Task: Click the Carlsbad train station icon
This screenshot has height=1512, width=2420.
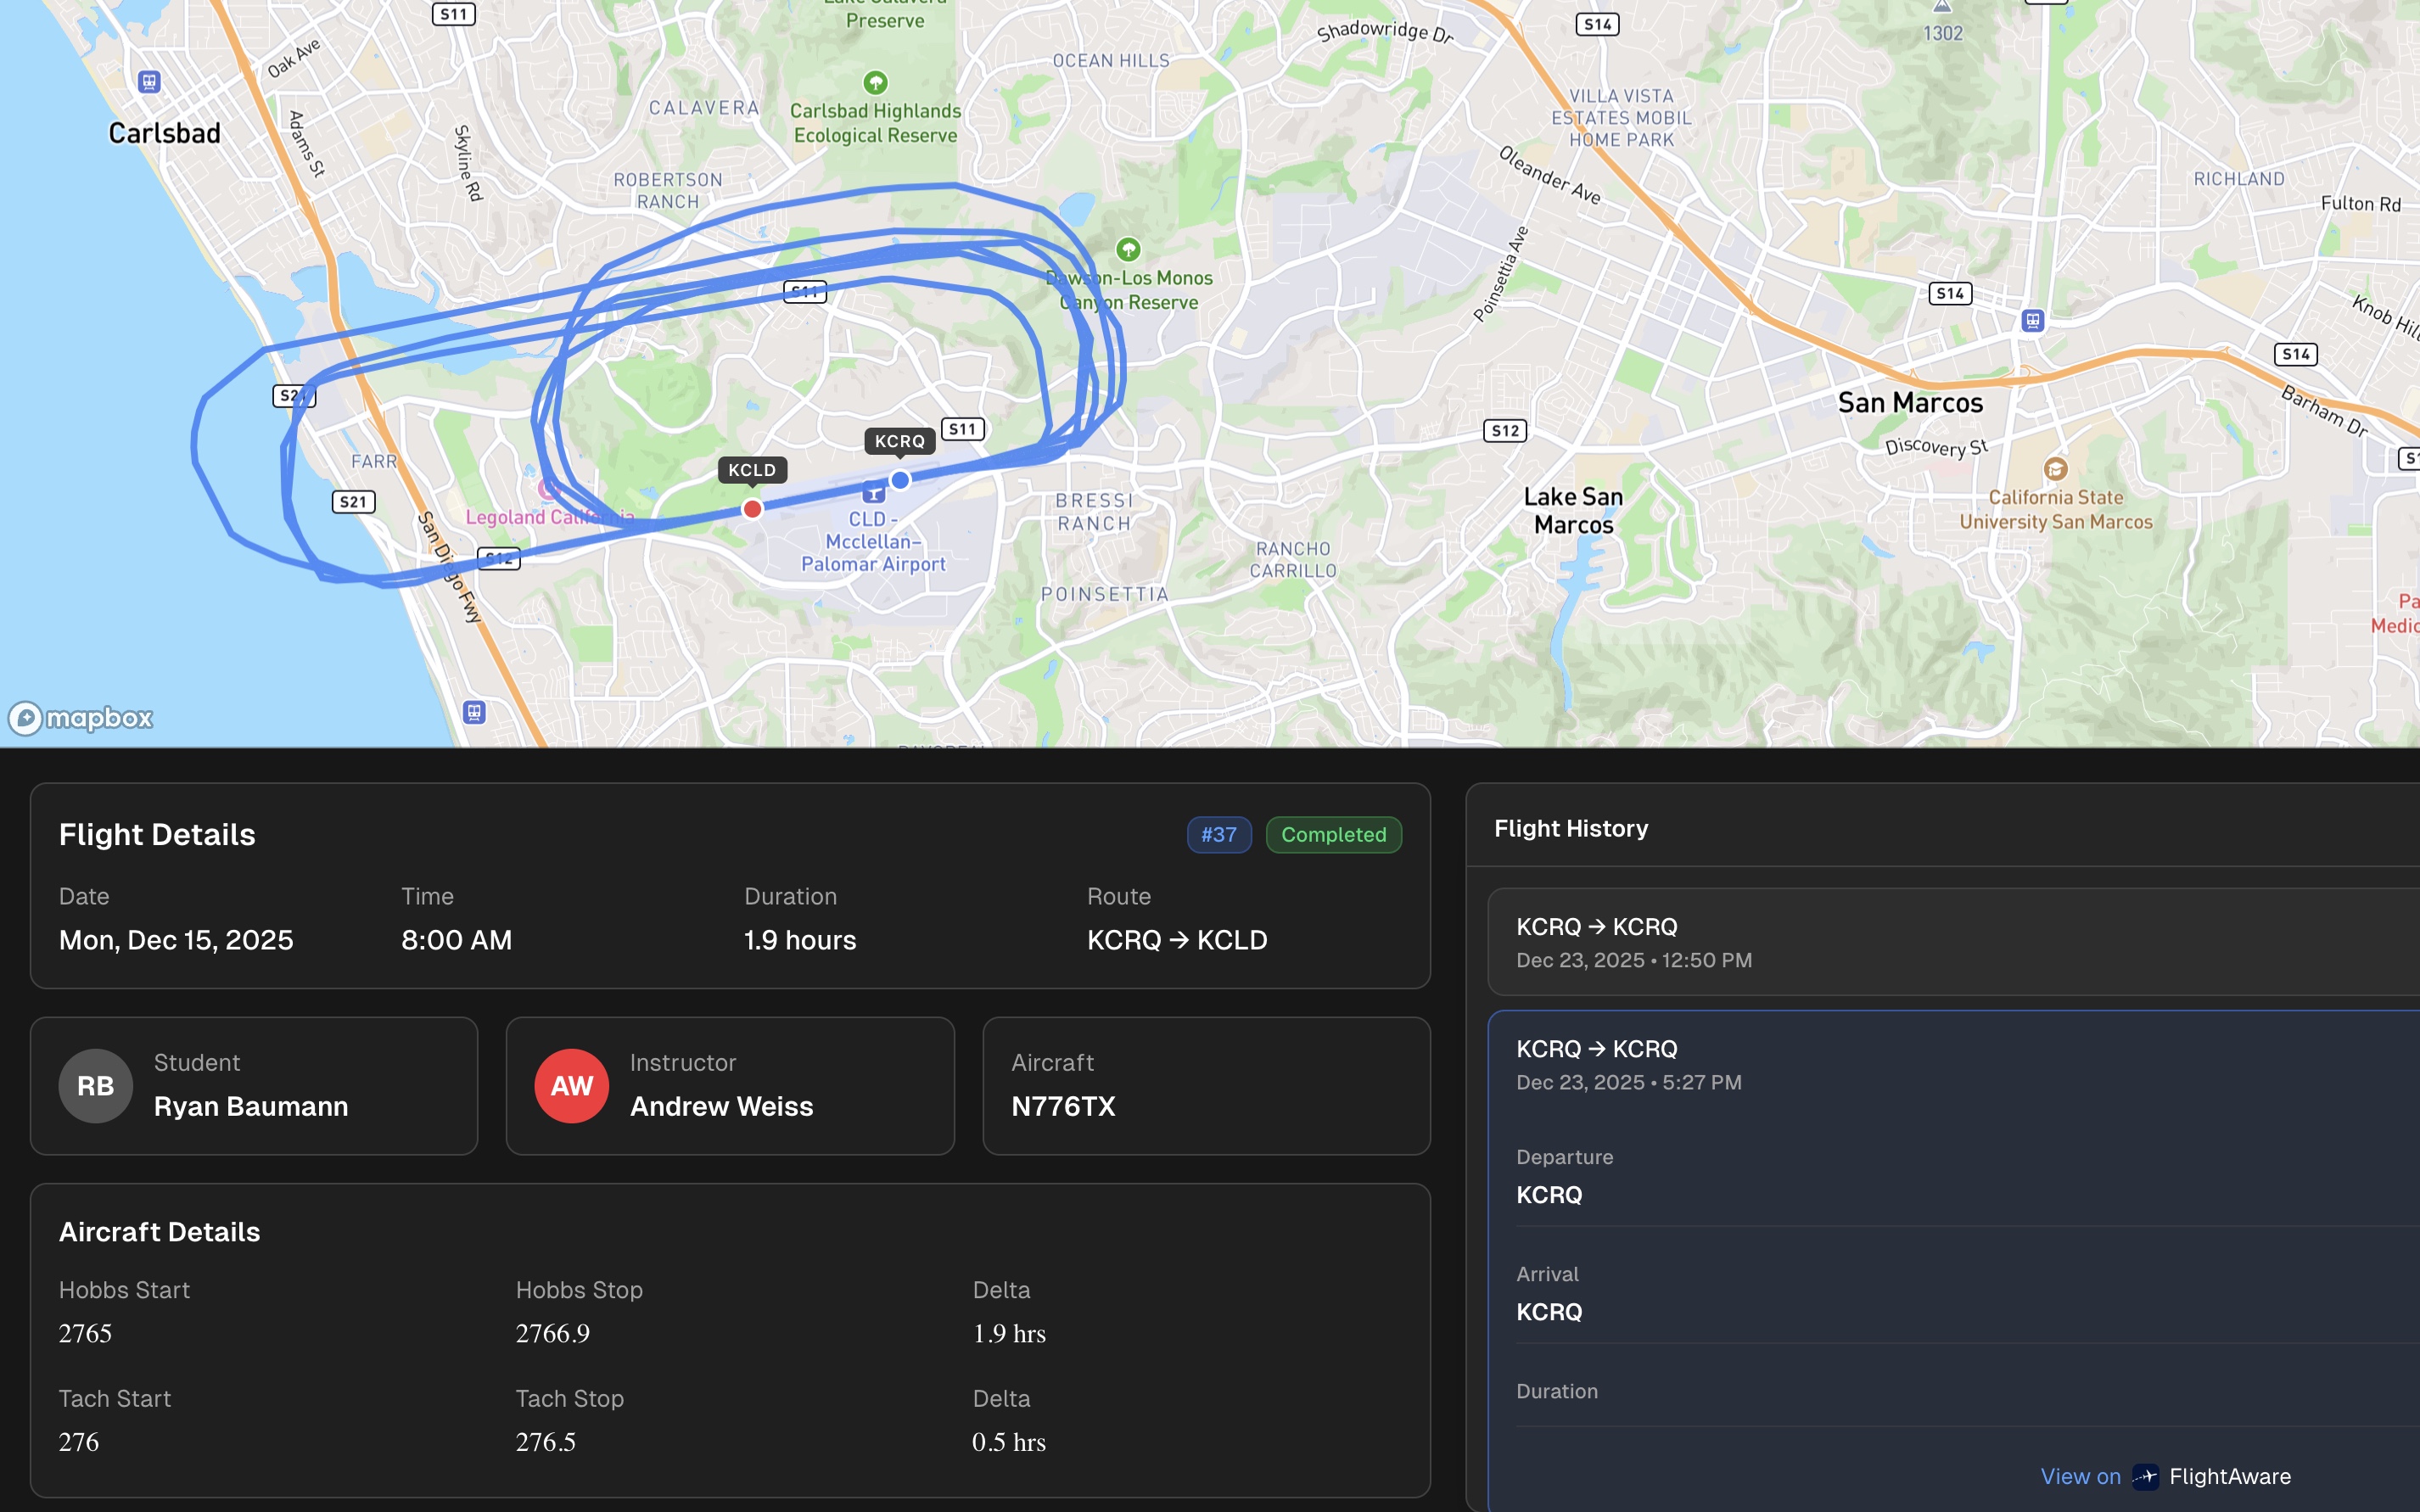Action: coord(149,82)
